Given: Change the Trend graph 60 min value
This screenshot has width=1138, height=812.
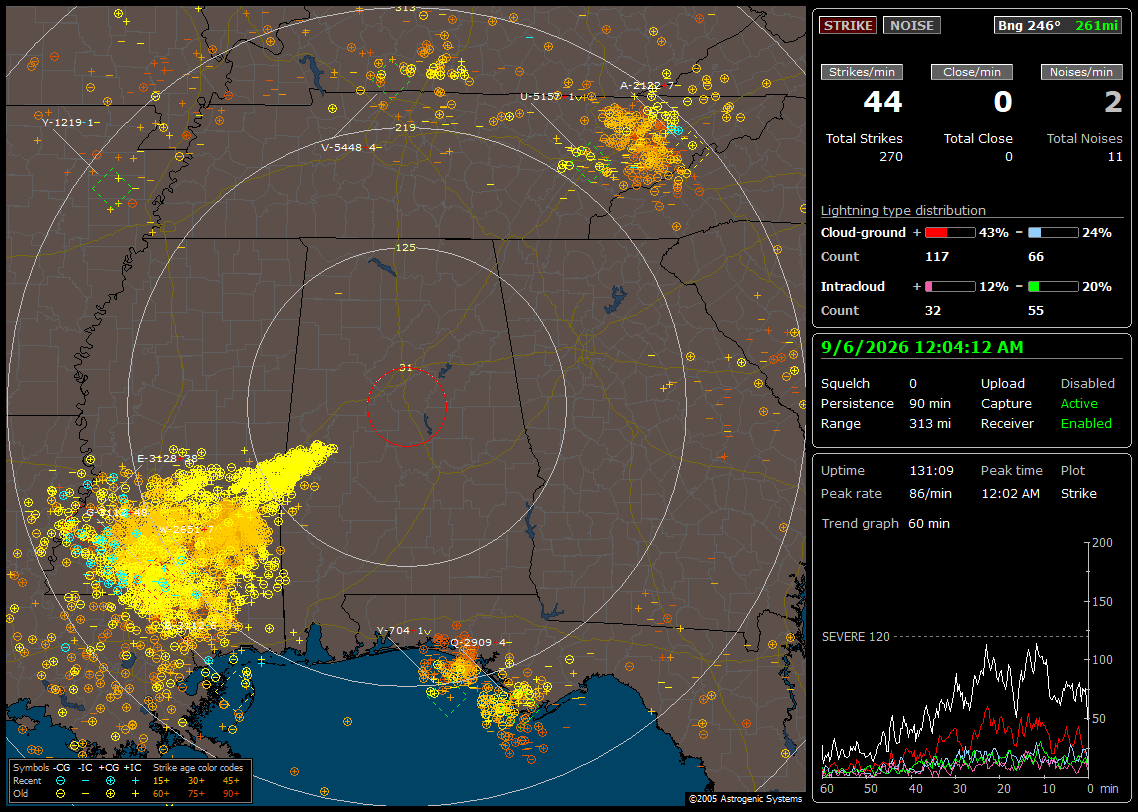Looking at the screenshot, I should pyautogui.click(x=929, y=523).
